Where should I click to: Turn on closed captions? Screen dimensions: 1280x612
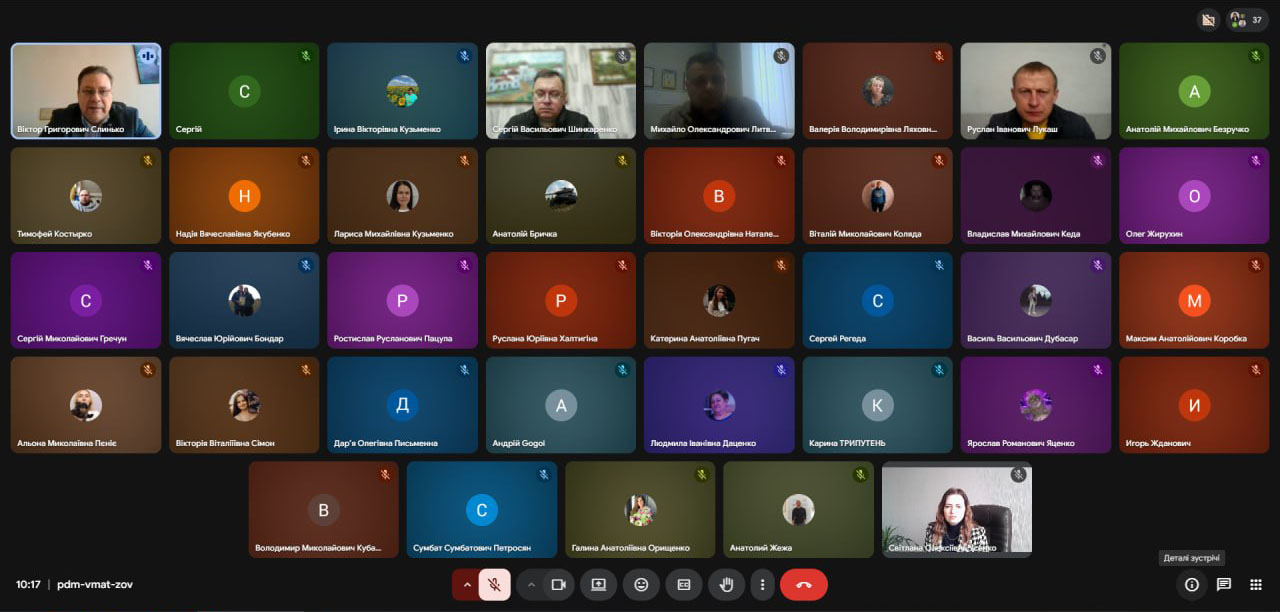click(x=684, y=585)
